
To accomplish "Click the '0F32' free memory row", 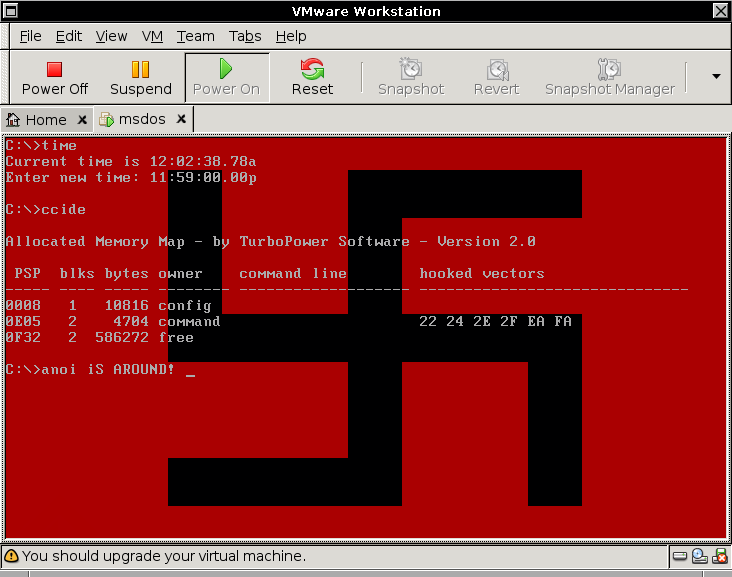I will (x=99, y=337).
